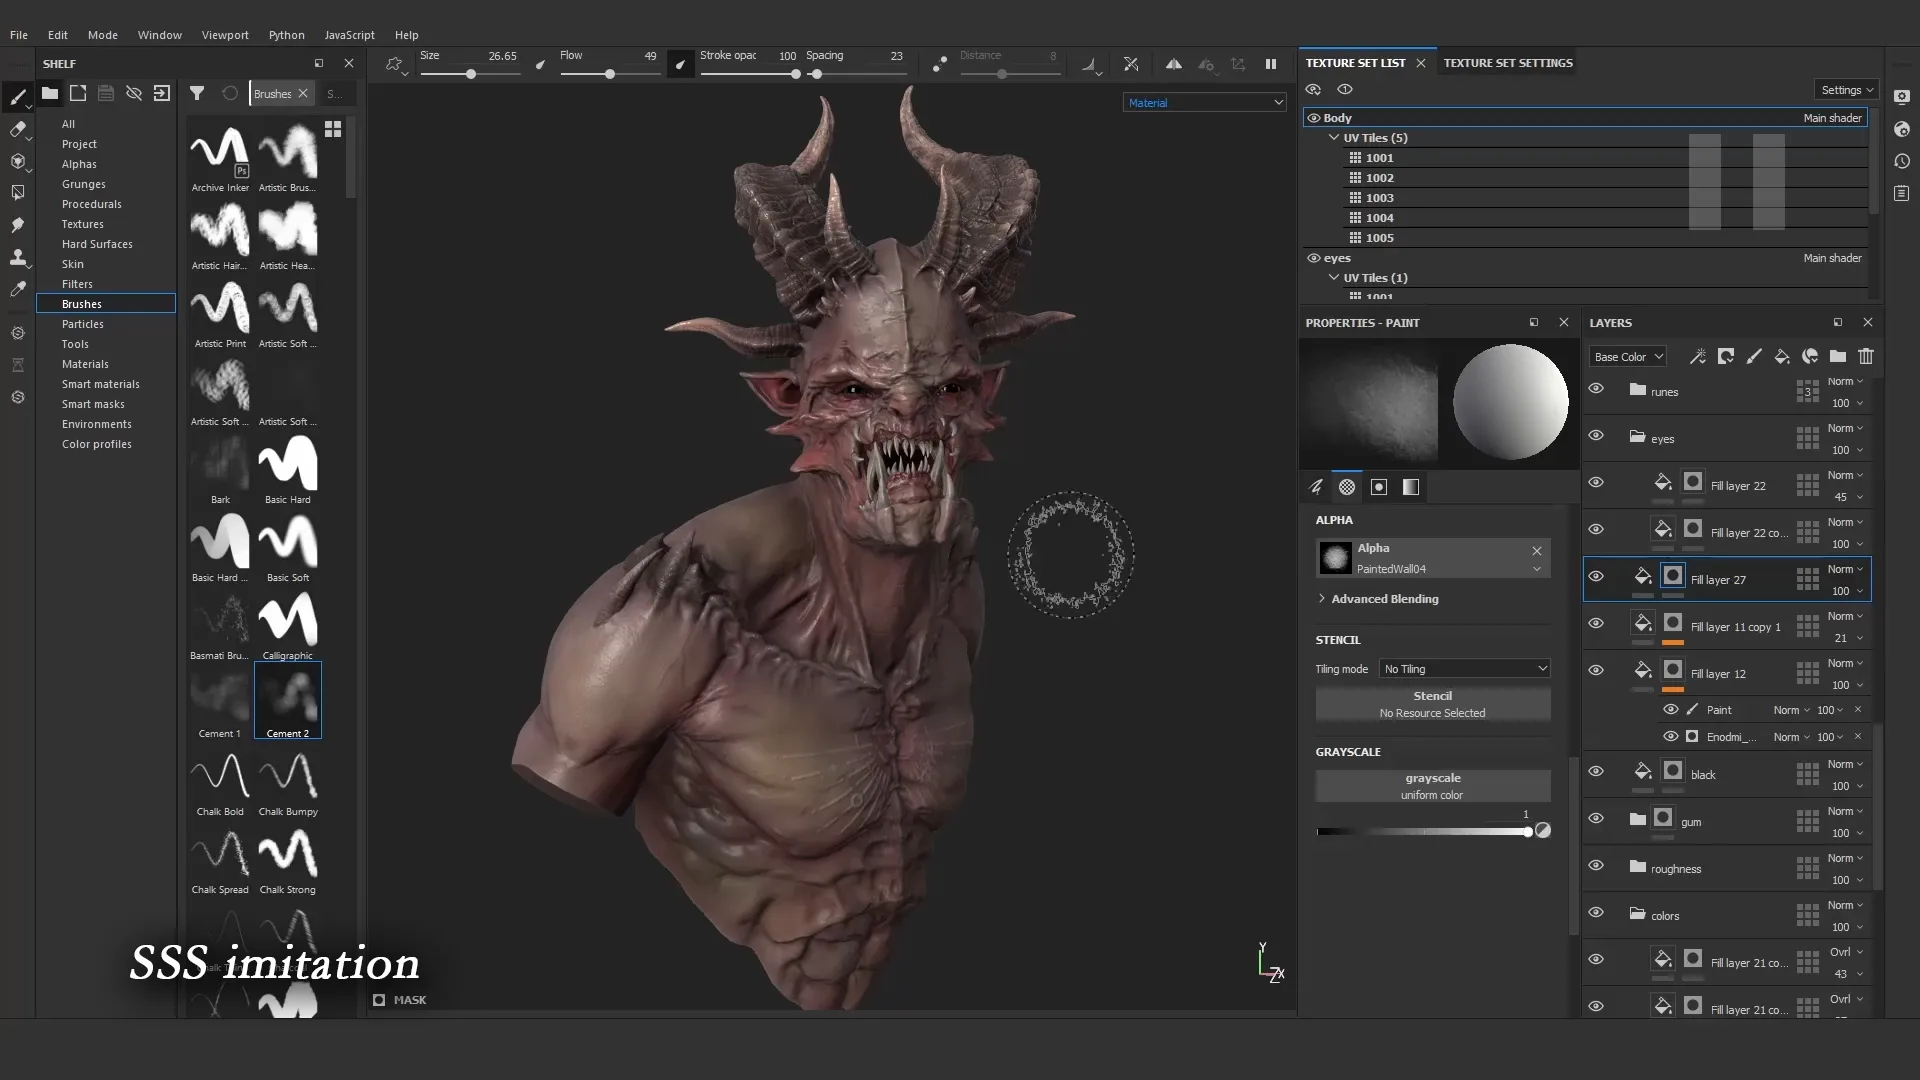The image size is (1920, 1080).
Task: Add a new fill layer in Layers panel
Action: point(1782,357)
